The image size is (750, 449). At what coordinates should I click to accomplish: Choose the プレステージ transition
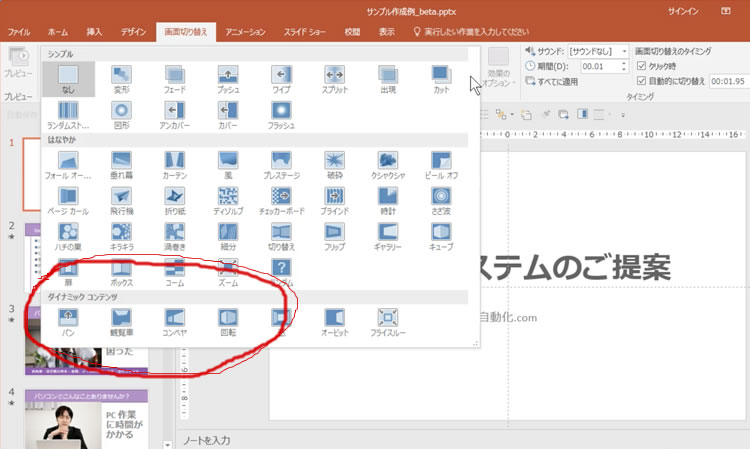point(281,165)
